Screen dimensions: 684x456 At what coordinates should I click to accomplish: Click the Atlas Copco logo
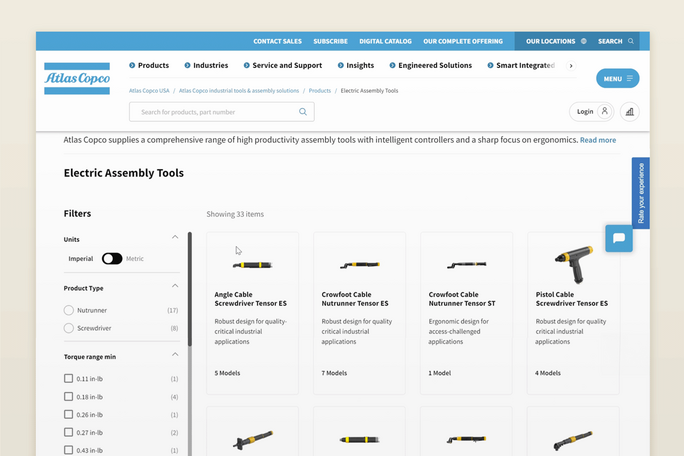click(76, 78)
